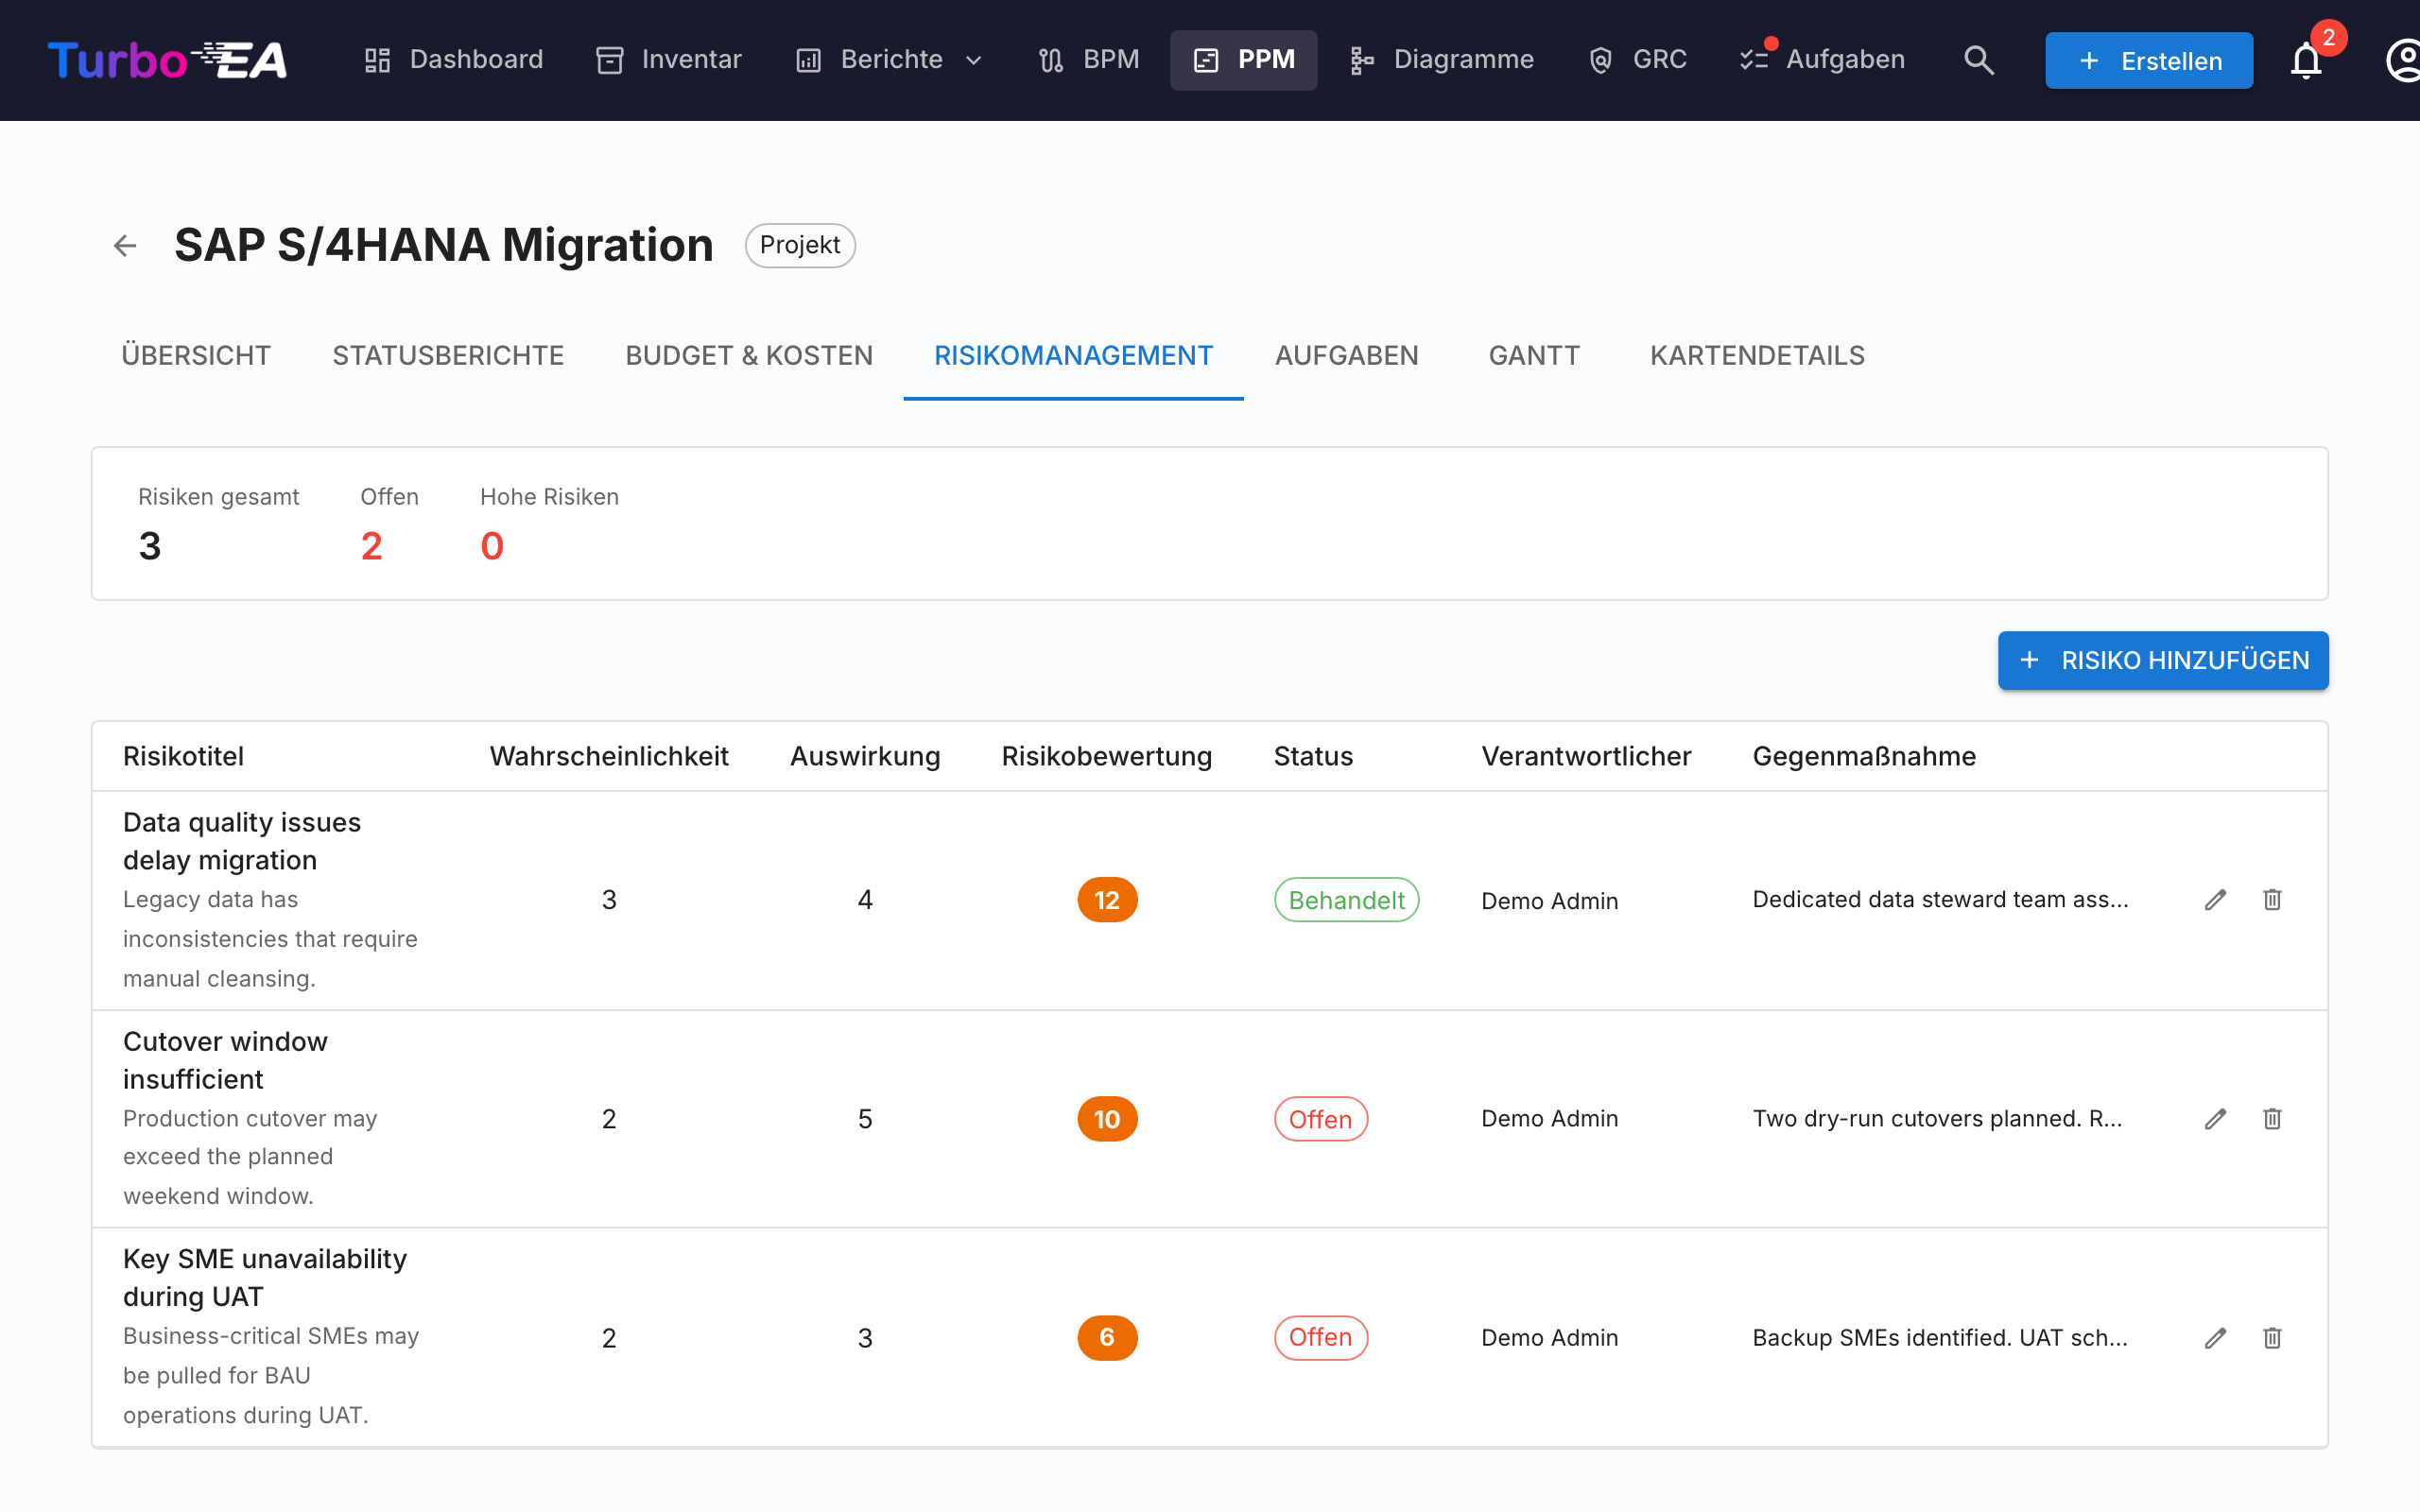
Task: Click 'Dedicated data steward team' mitigation text
Action: pyautogui.click(x=1940, y=900)
